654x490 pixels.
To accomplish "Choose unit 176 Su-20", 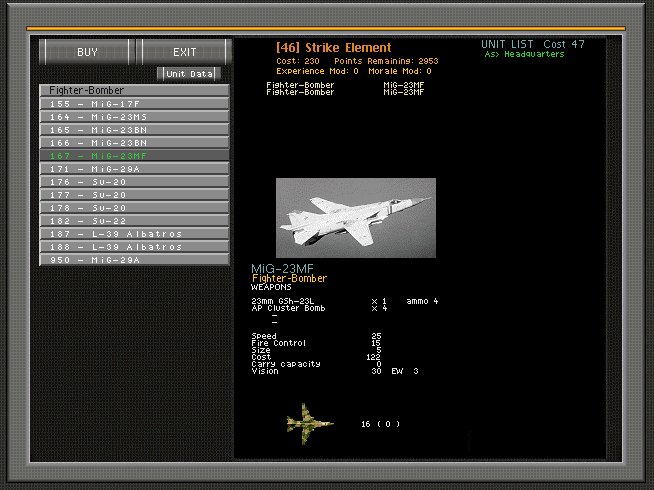I will (x=134, y=181).
